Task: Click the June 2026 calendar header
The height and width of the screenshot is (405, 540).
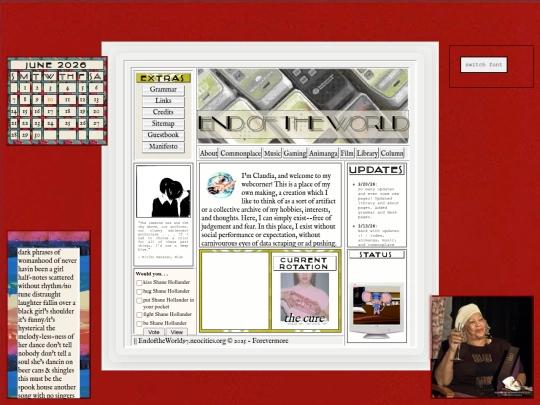Action: tap(57, 65)
